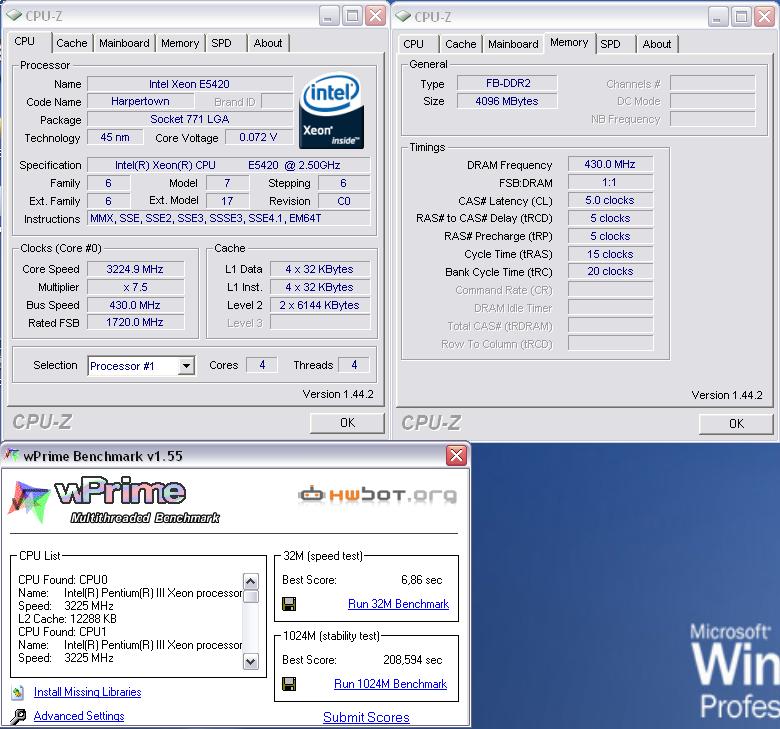Click save icon next to Run 32M Benchmark
780x729 pixels.
click(289, 604)
